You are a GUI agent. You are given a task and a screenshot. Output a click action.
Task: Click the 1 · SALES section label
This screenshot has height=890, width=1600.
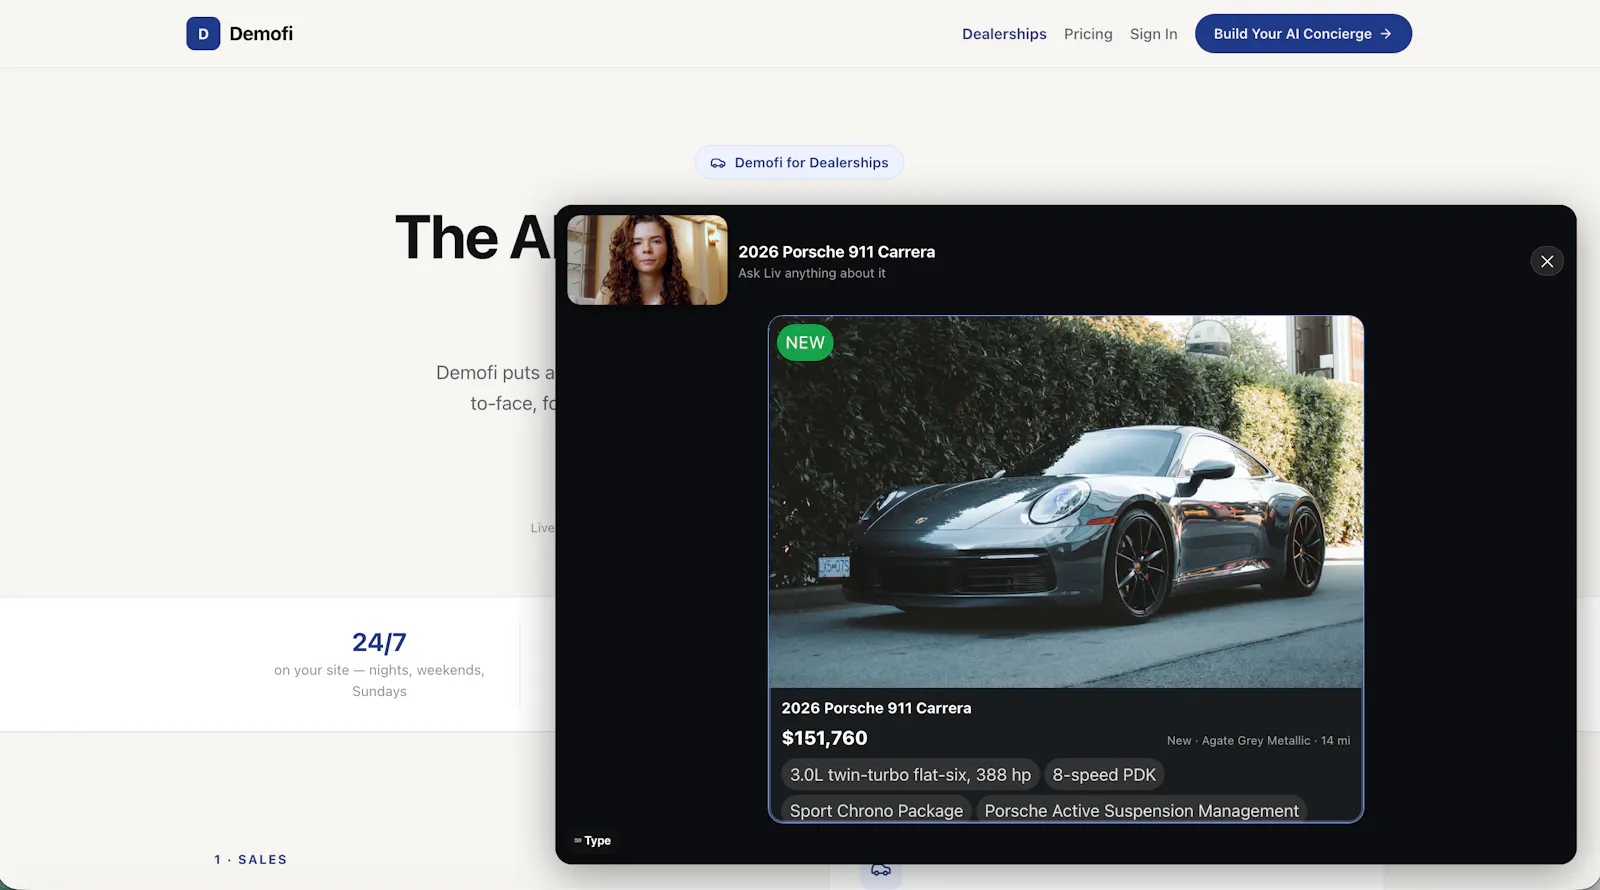click(250, 860)
